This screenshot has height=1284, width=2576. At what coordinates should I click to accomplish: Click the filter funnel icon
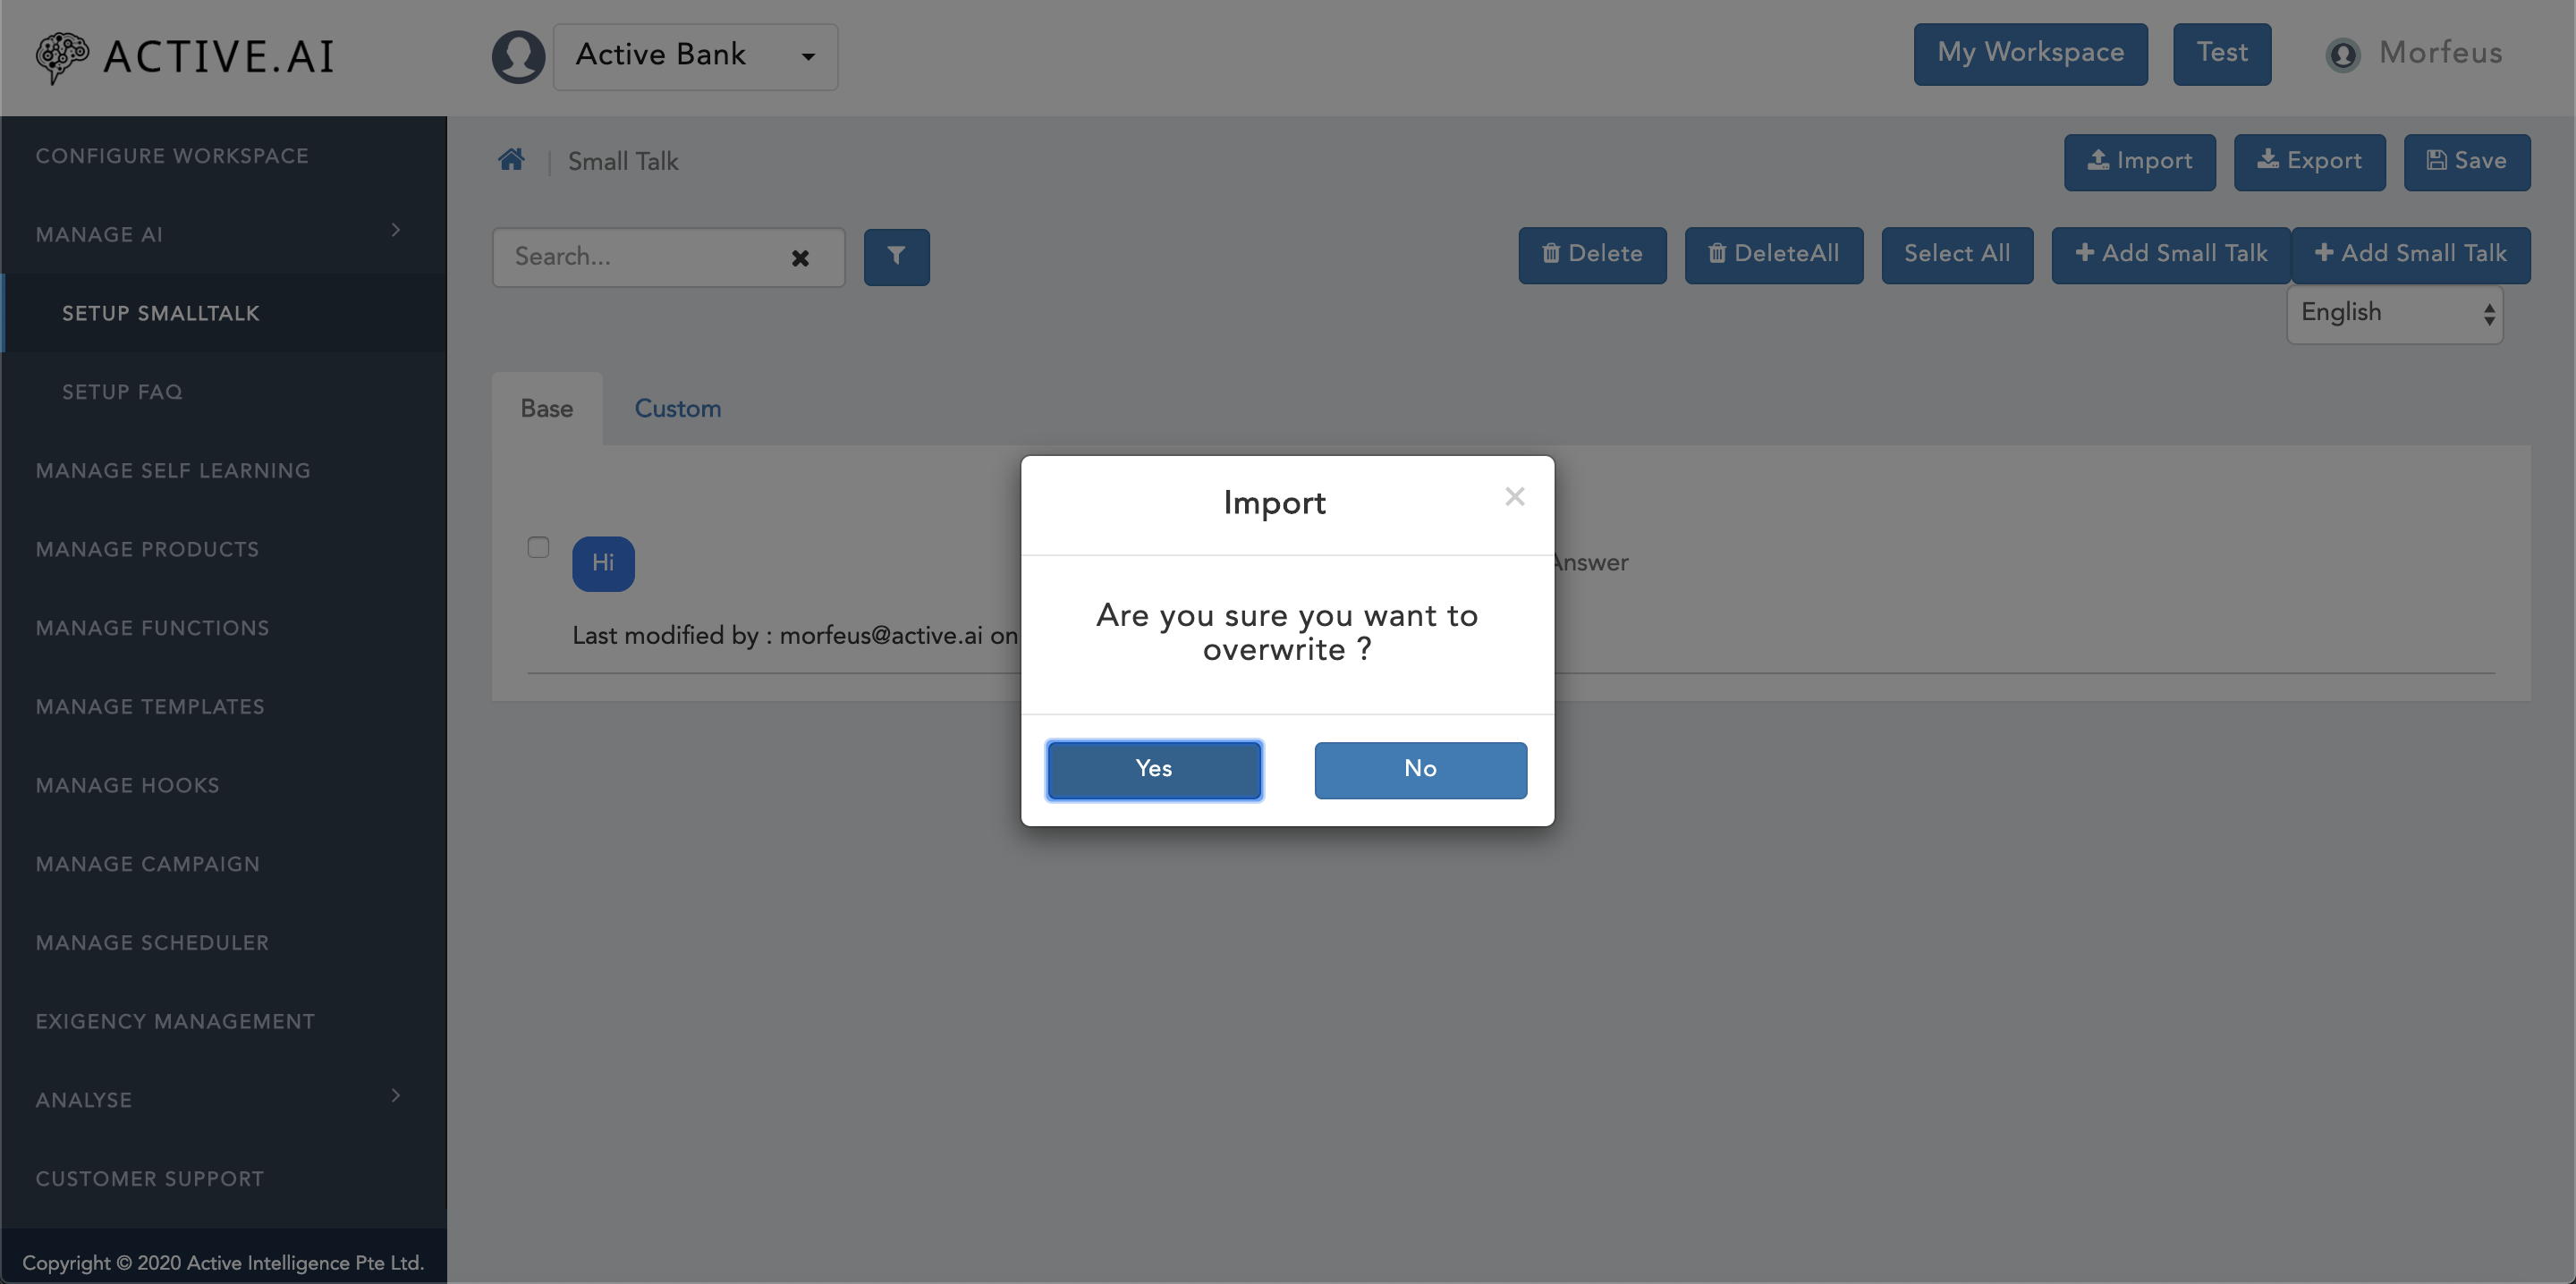[x=897, y=256]
